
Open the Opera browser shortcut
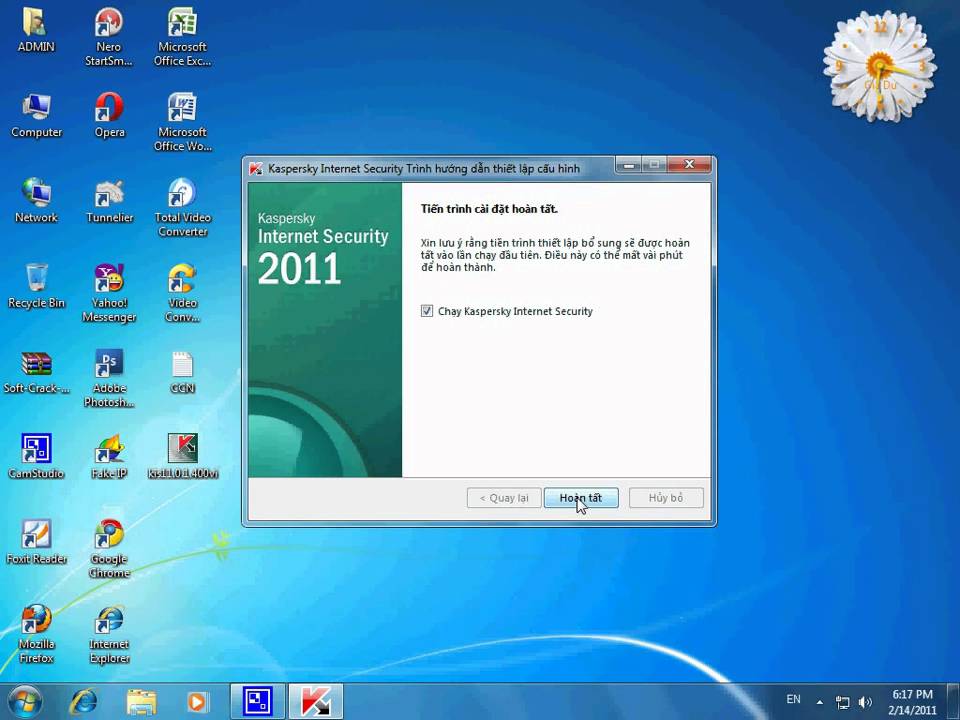109,115
